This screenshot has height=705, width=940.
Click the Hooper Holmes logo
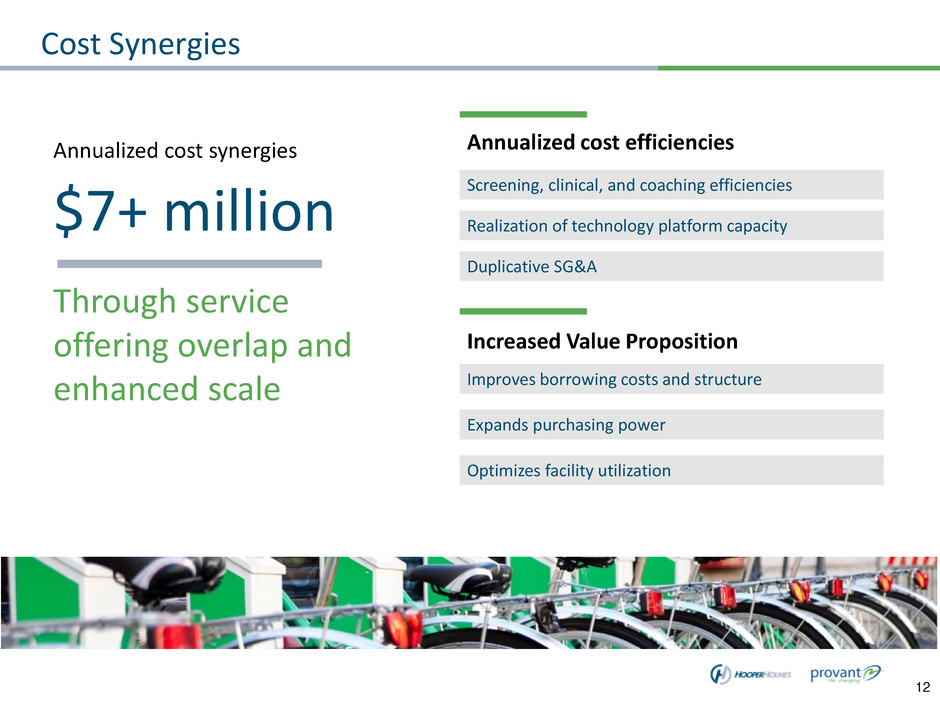751,674
